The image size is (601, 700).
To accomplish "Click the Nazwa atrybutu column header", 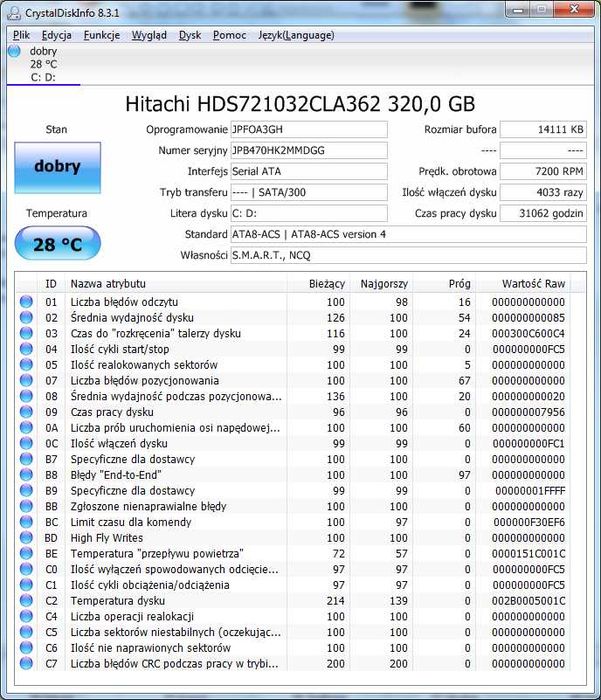I will tap(176, 283).
